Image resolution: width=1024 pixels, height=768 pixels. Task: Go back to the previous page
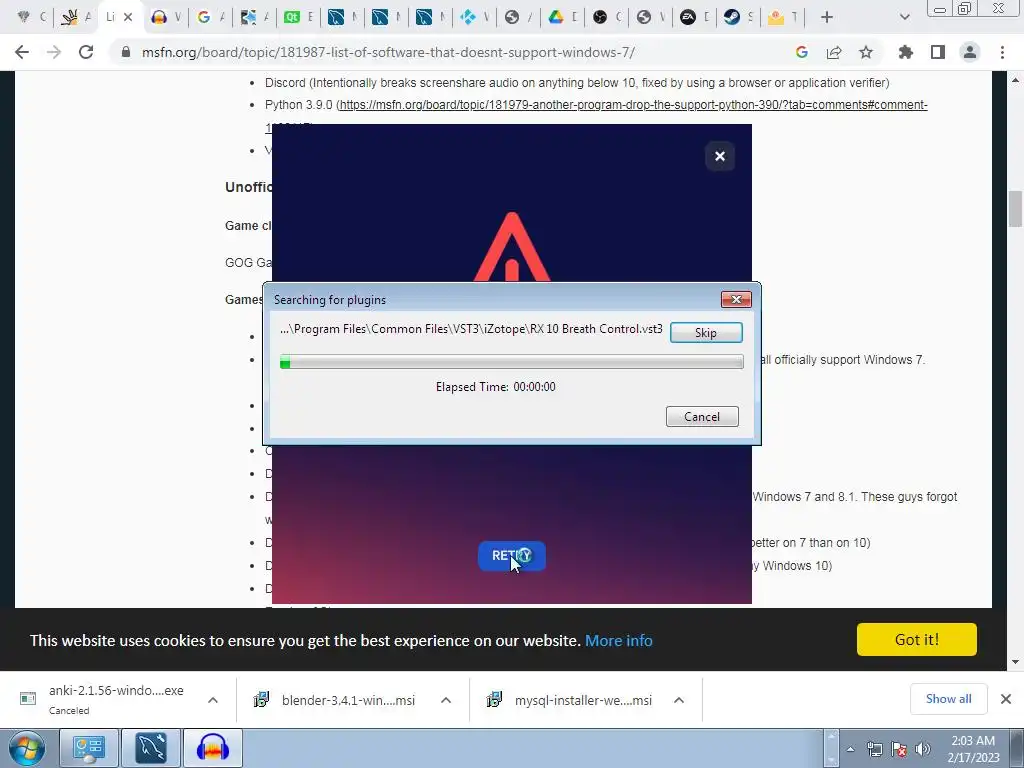click(22, 52)
